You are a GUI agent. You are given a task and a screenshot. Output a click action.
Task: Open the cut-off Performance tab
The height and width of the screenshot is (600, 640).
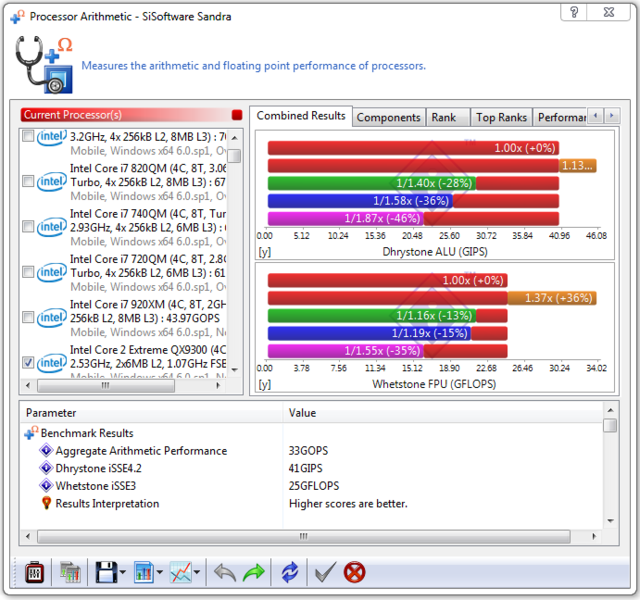(x=560, y=118)
